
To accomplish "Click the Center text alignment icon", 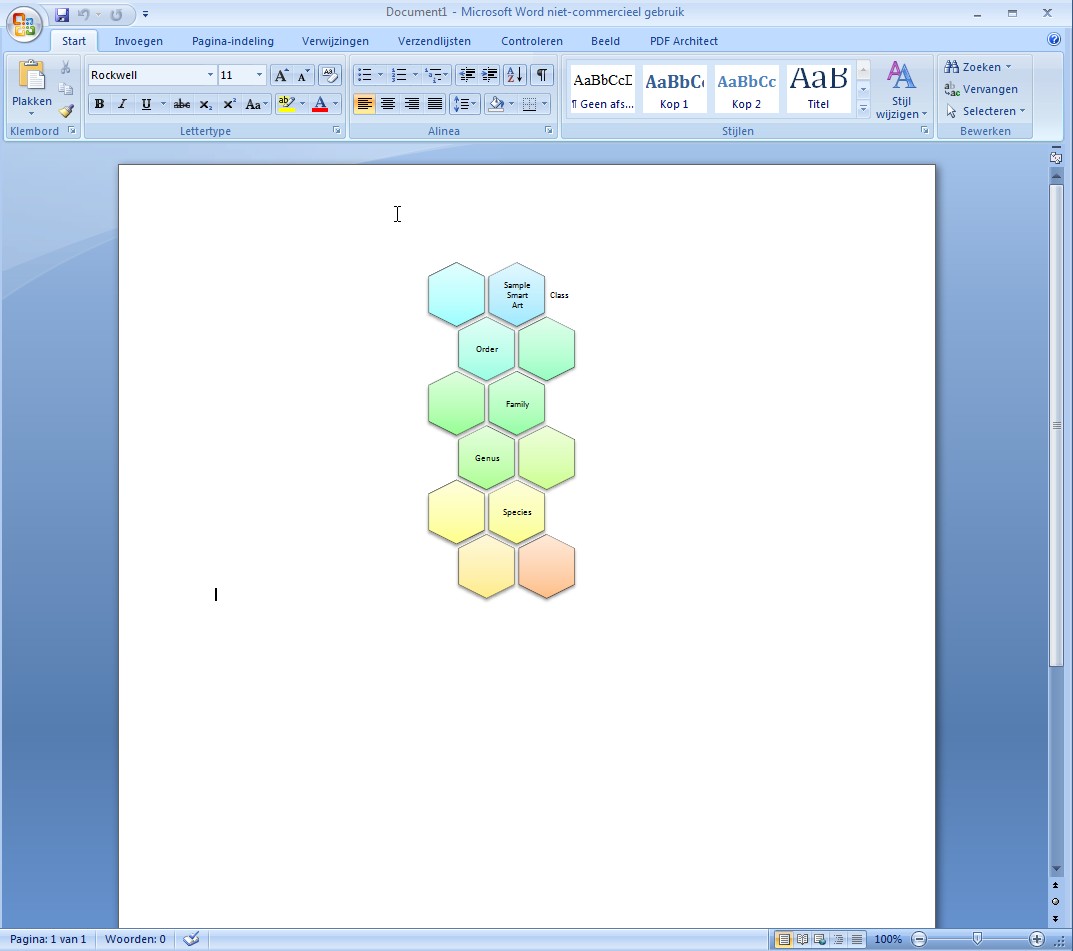I will pos(388,104).
